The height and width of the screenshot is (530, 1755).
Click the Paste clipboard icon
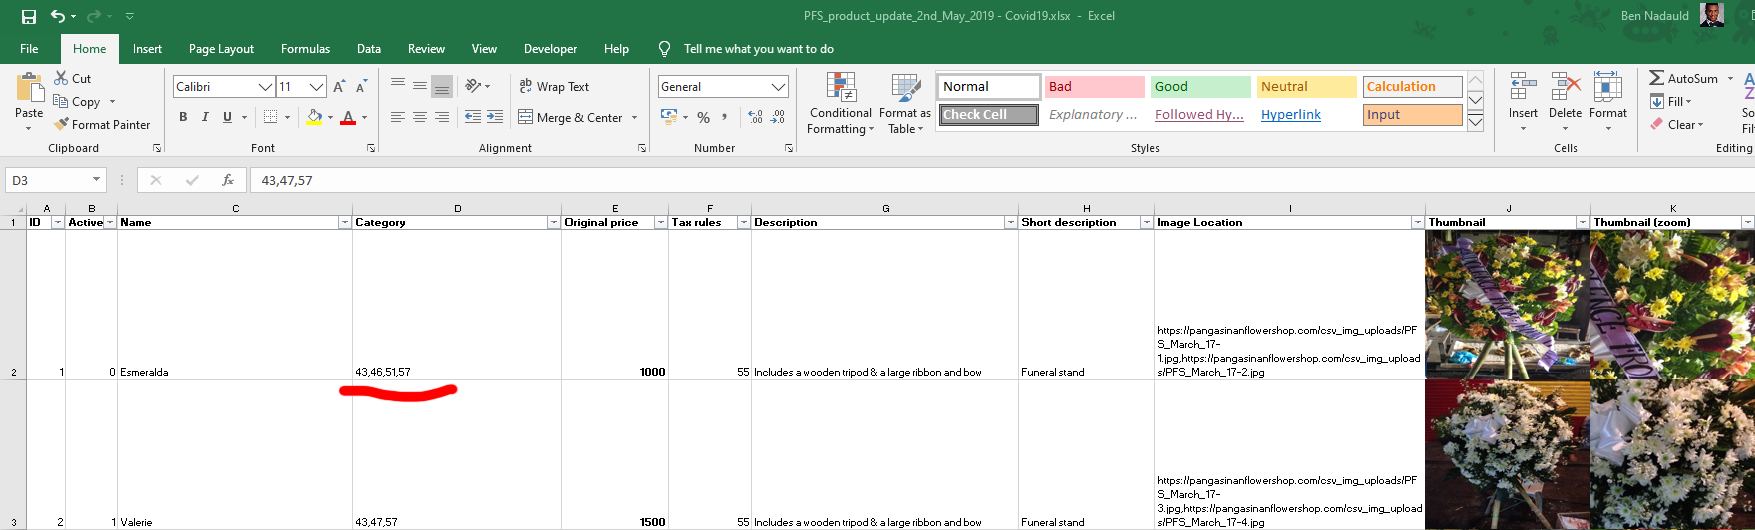30,90
